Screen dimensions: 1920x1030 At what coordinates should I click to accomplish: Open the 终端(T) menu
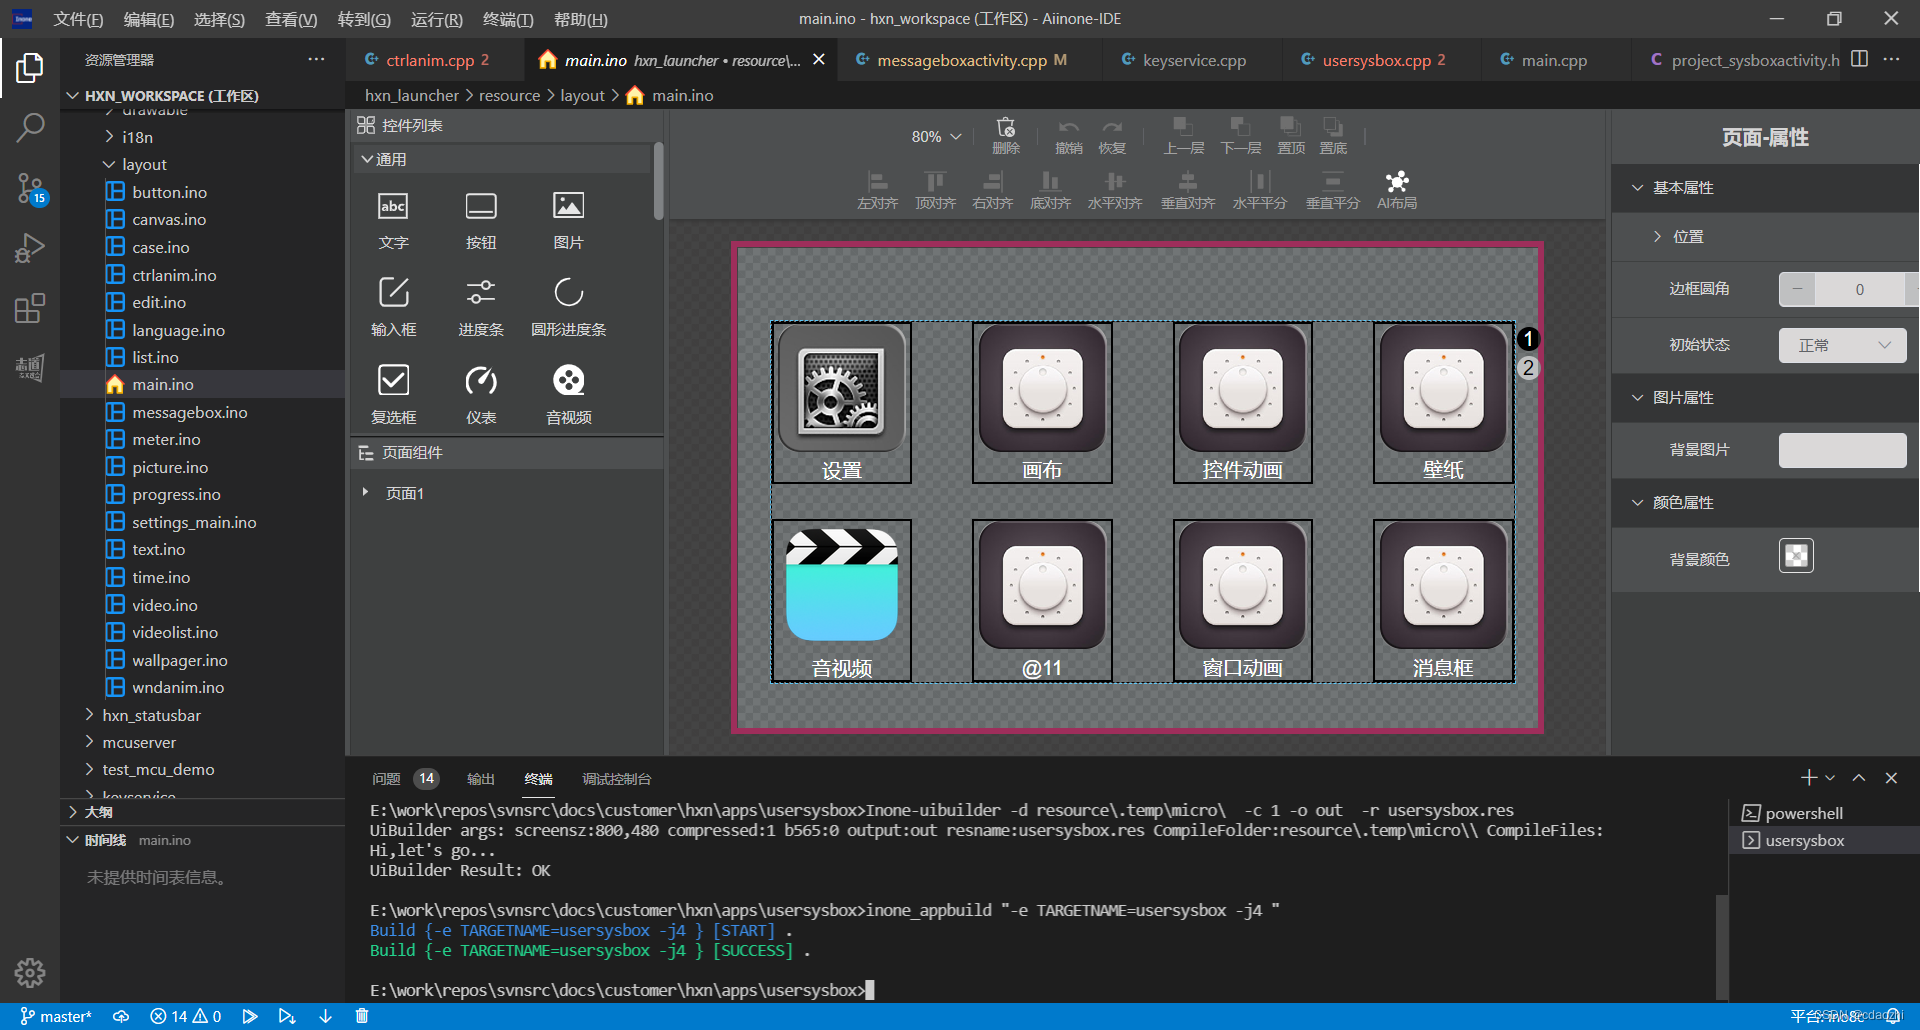tap(507, 19)
